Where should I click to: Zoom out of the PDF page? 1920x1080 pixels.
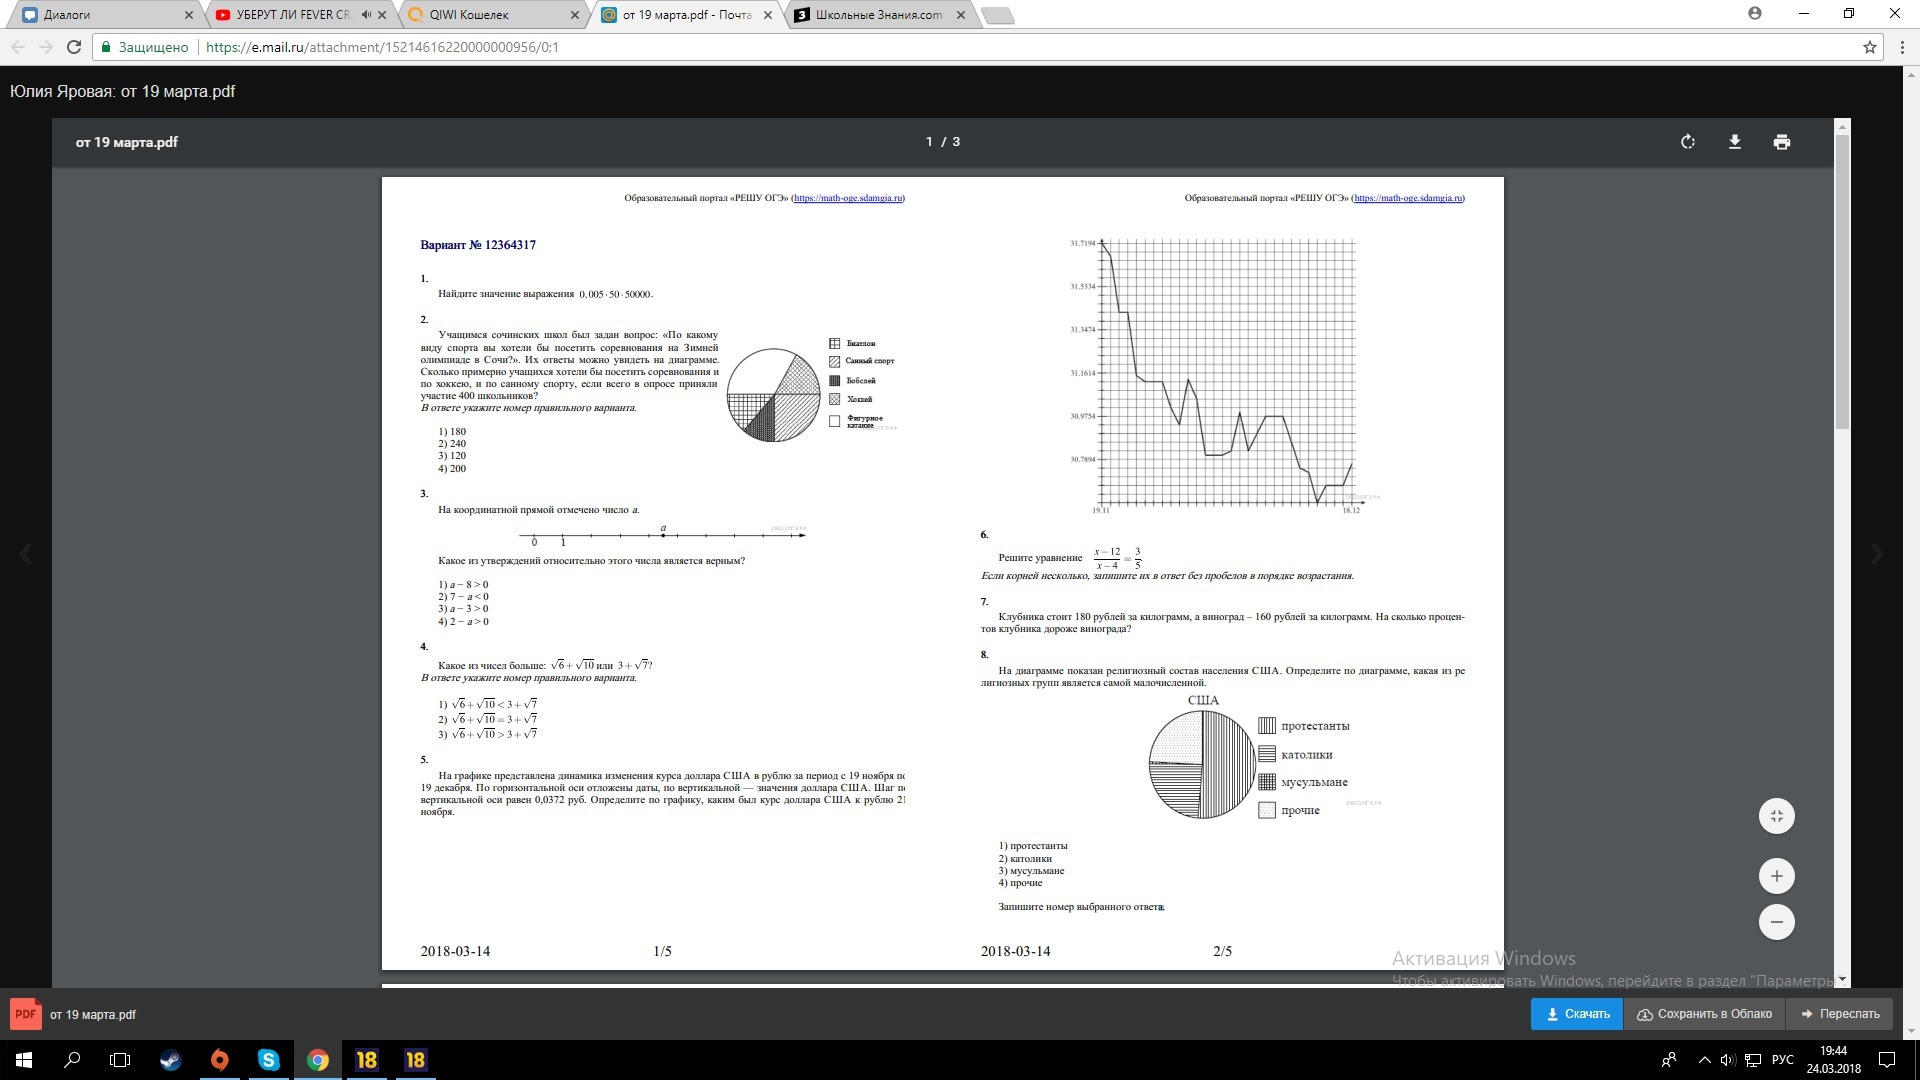tap(1777, 922)
